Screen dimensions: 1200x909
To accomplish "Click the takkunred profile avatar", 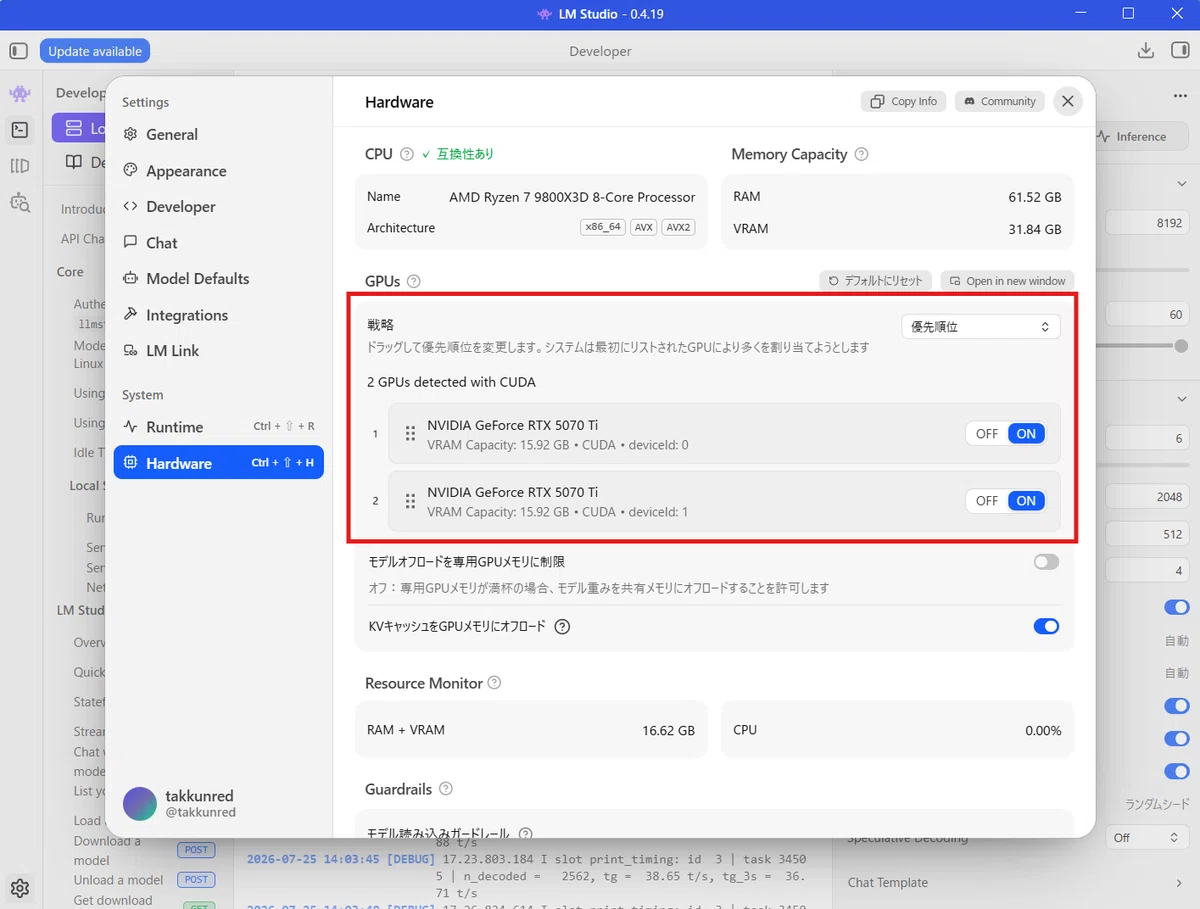I will coord(140,804).
